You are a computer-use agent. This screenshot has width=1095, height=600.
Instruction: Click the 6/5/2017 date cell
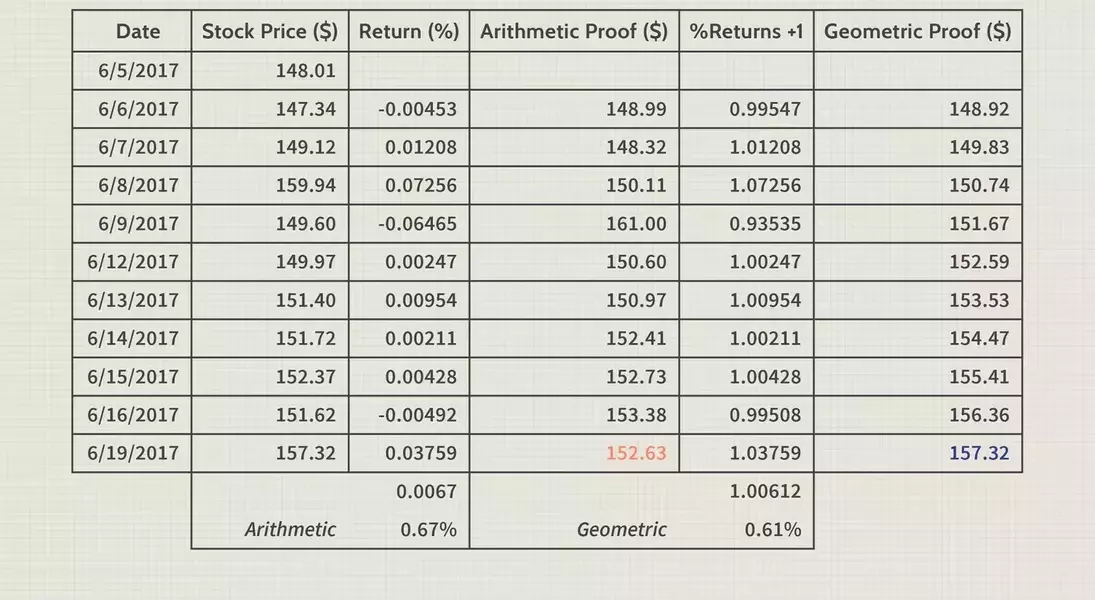click(138, 71)
